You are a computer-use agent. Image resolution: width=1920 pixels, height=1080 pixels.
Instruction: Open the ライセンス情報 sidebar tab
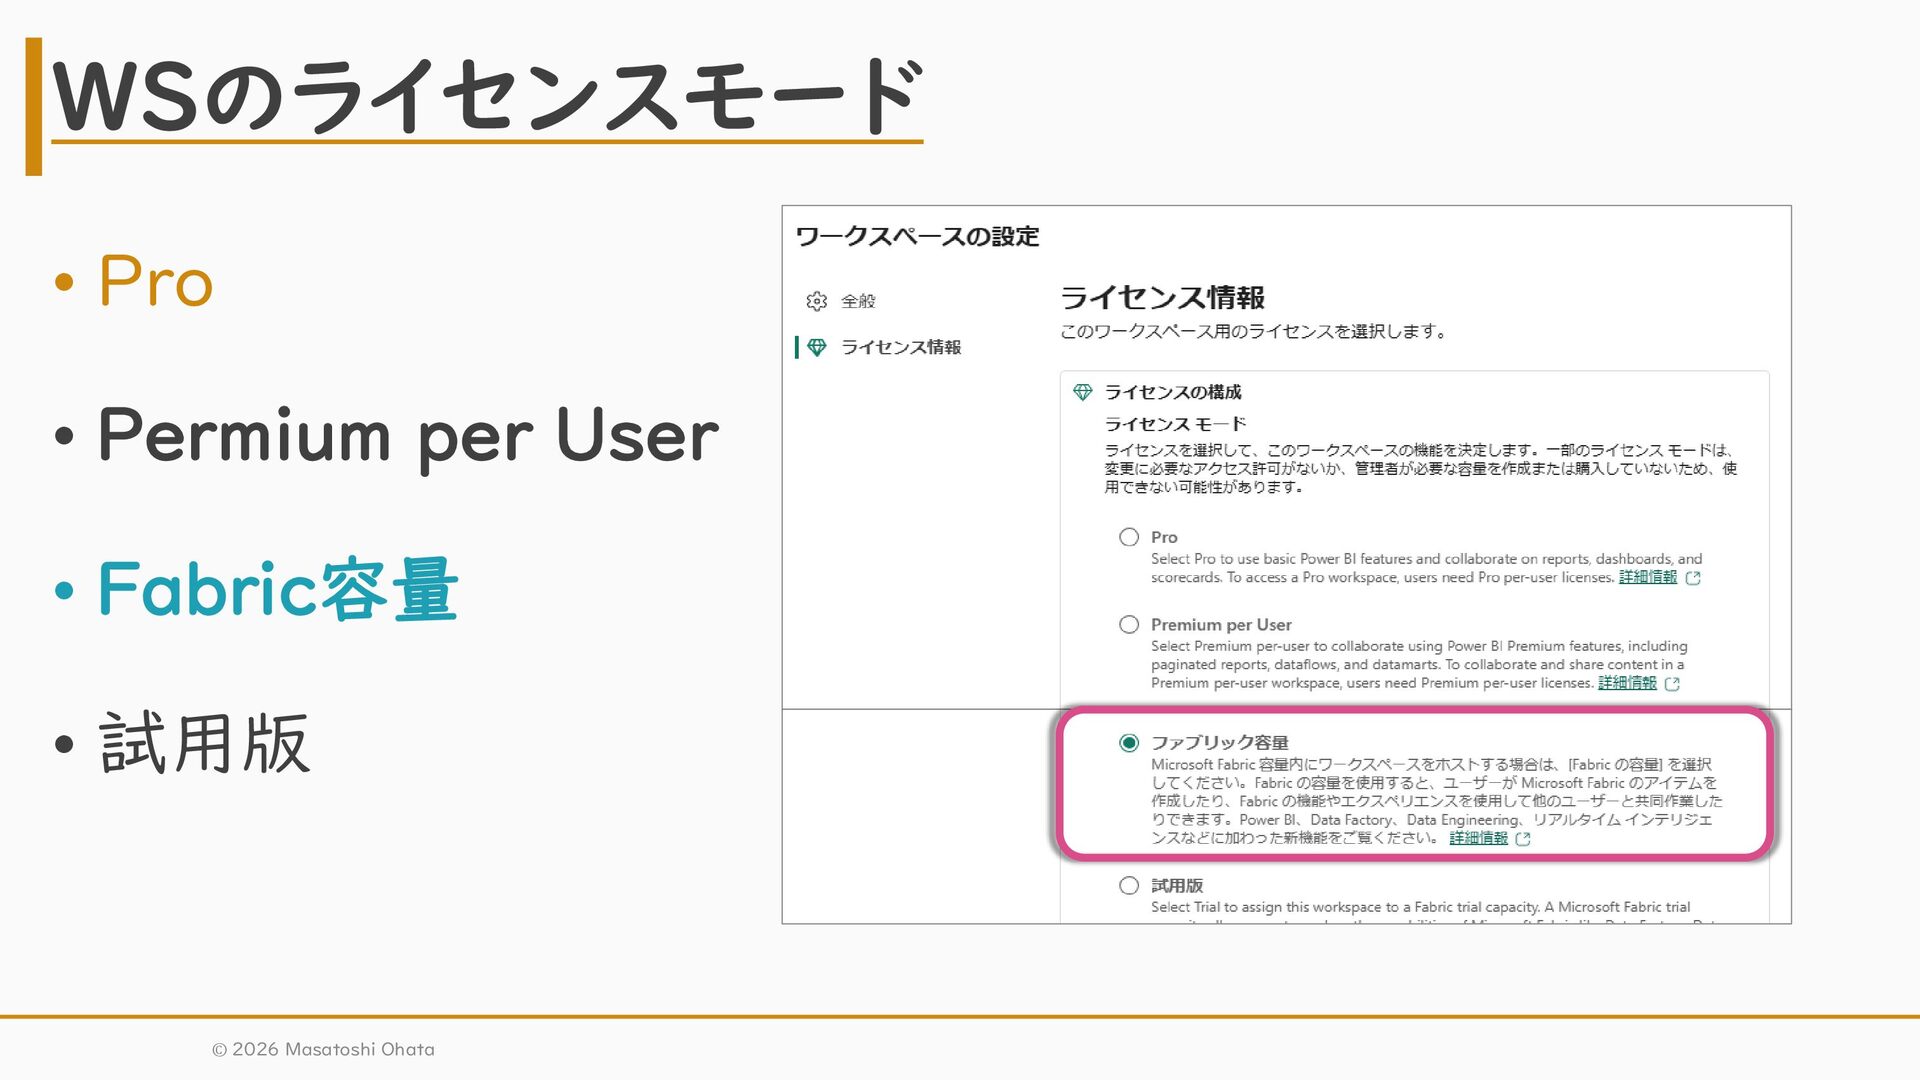[900, 347]
